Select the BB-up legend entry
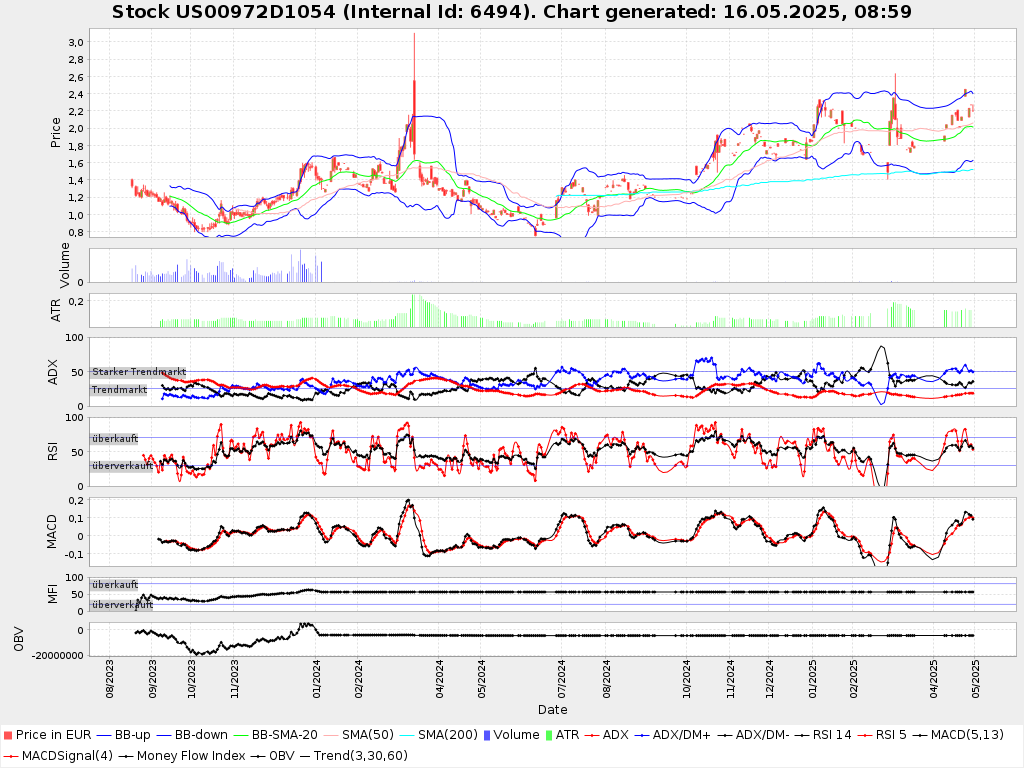1024x768 pixels. click(123, 735)
